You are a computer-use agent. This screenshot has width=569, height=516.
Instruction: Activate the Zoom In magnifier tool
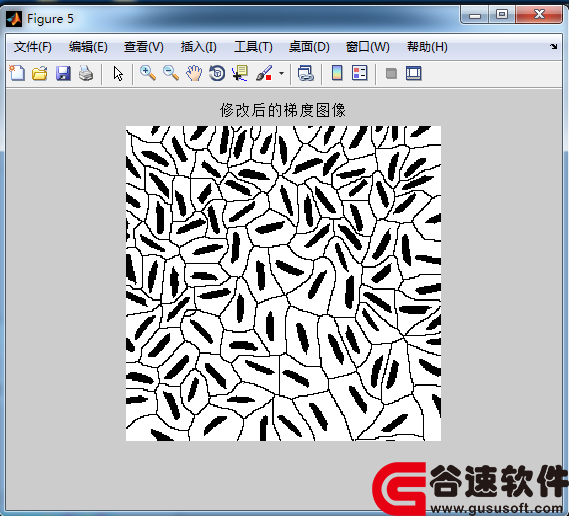click(x=148, y=73)
